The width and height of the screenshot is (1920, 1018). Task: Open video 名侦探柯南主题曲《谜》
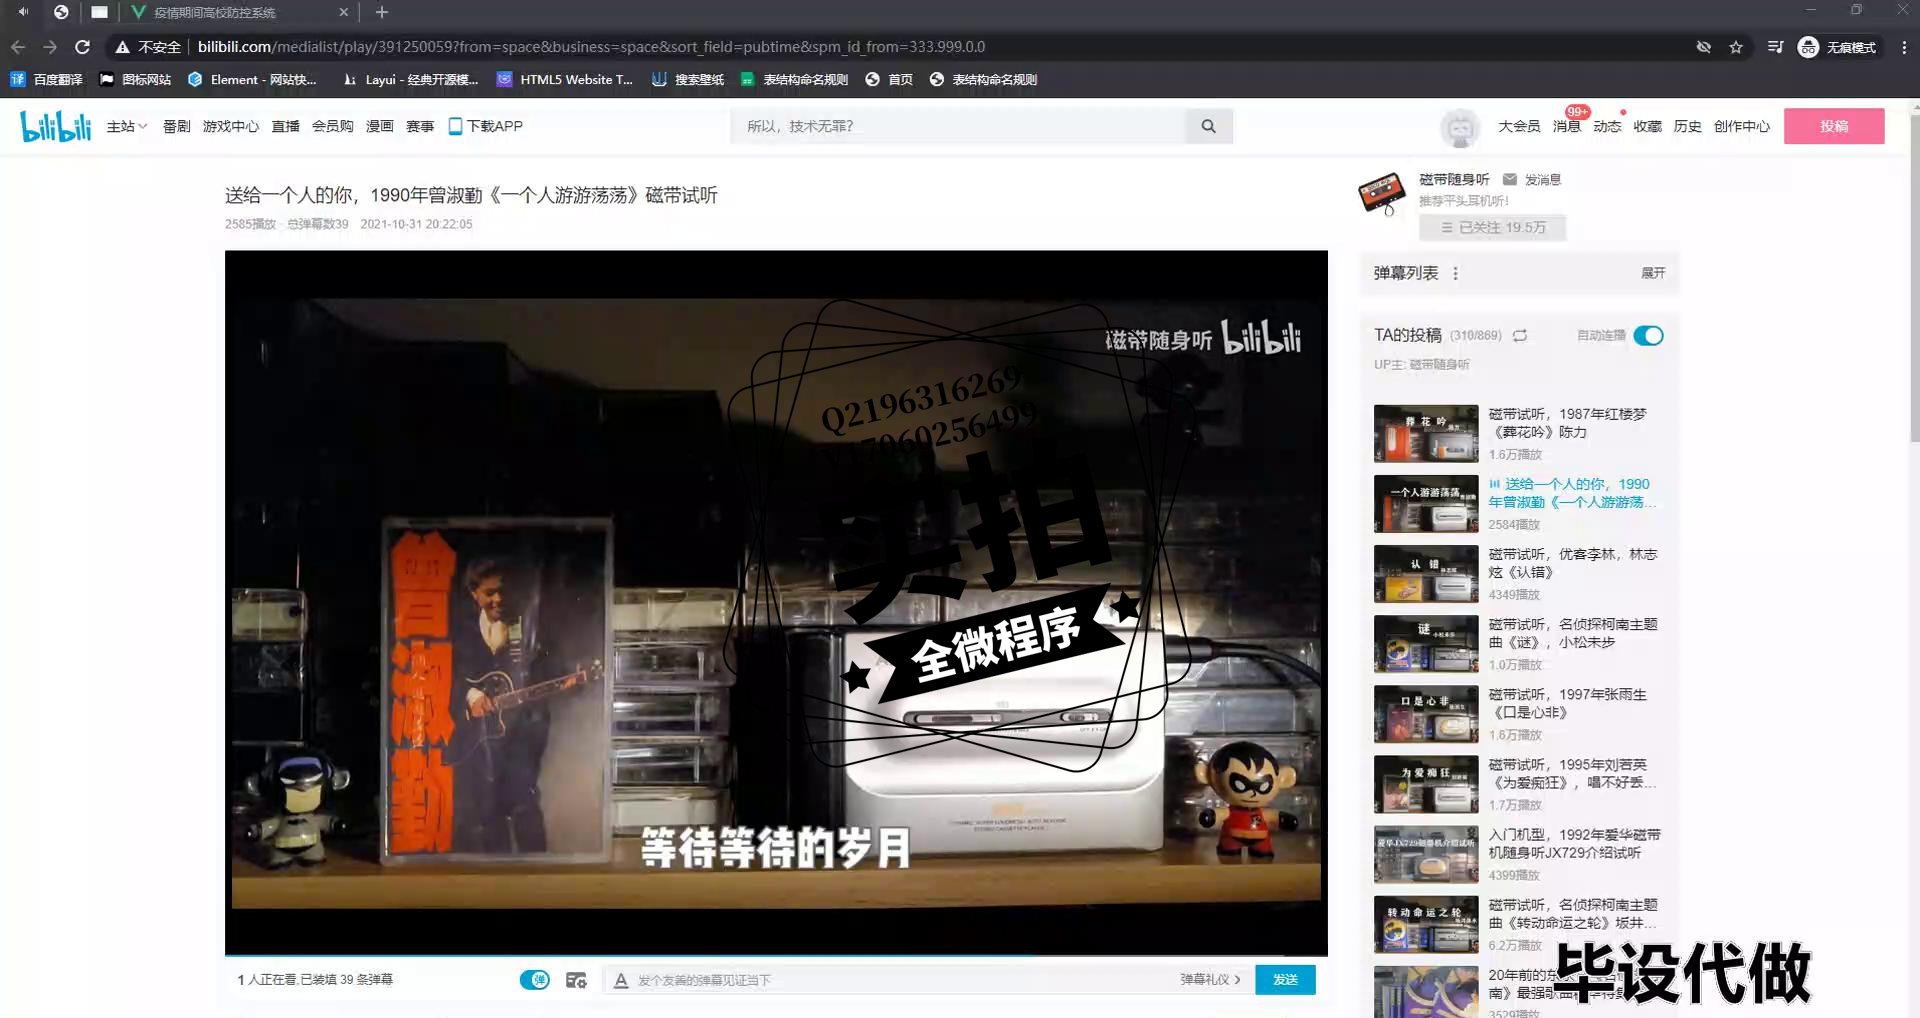pyautogui.click(x=1518, y=643)
